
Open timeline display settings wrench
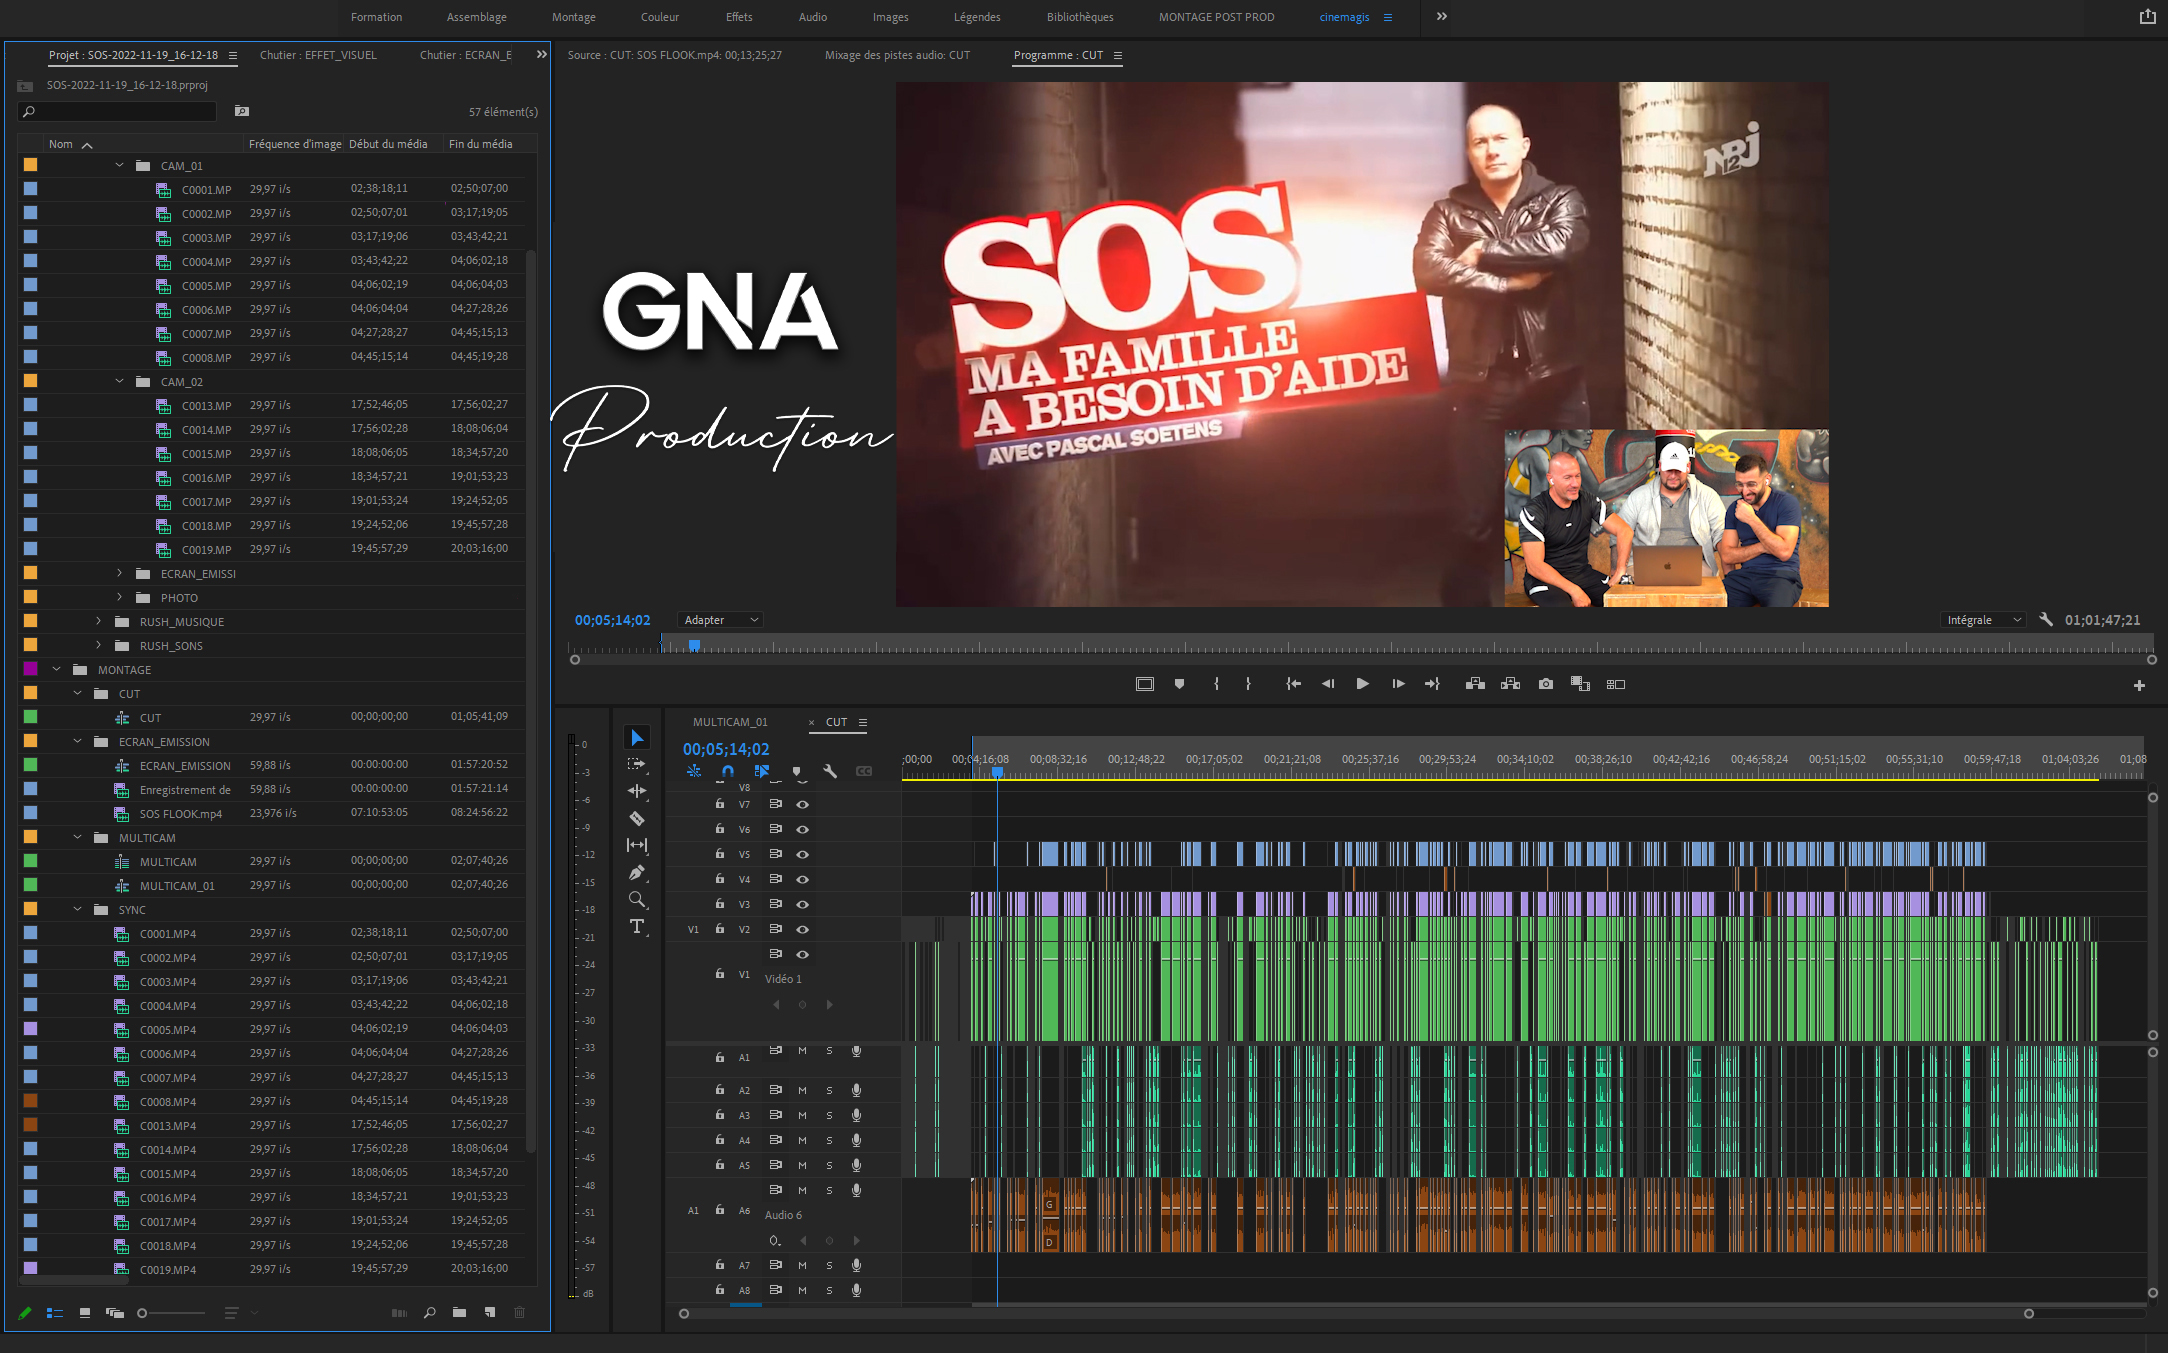point(830,771)
